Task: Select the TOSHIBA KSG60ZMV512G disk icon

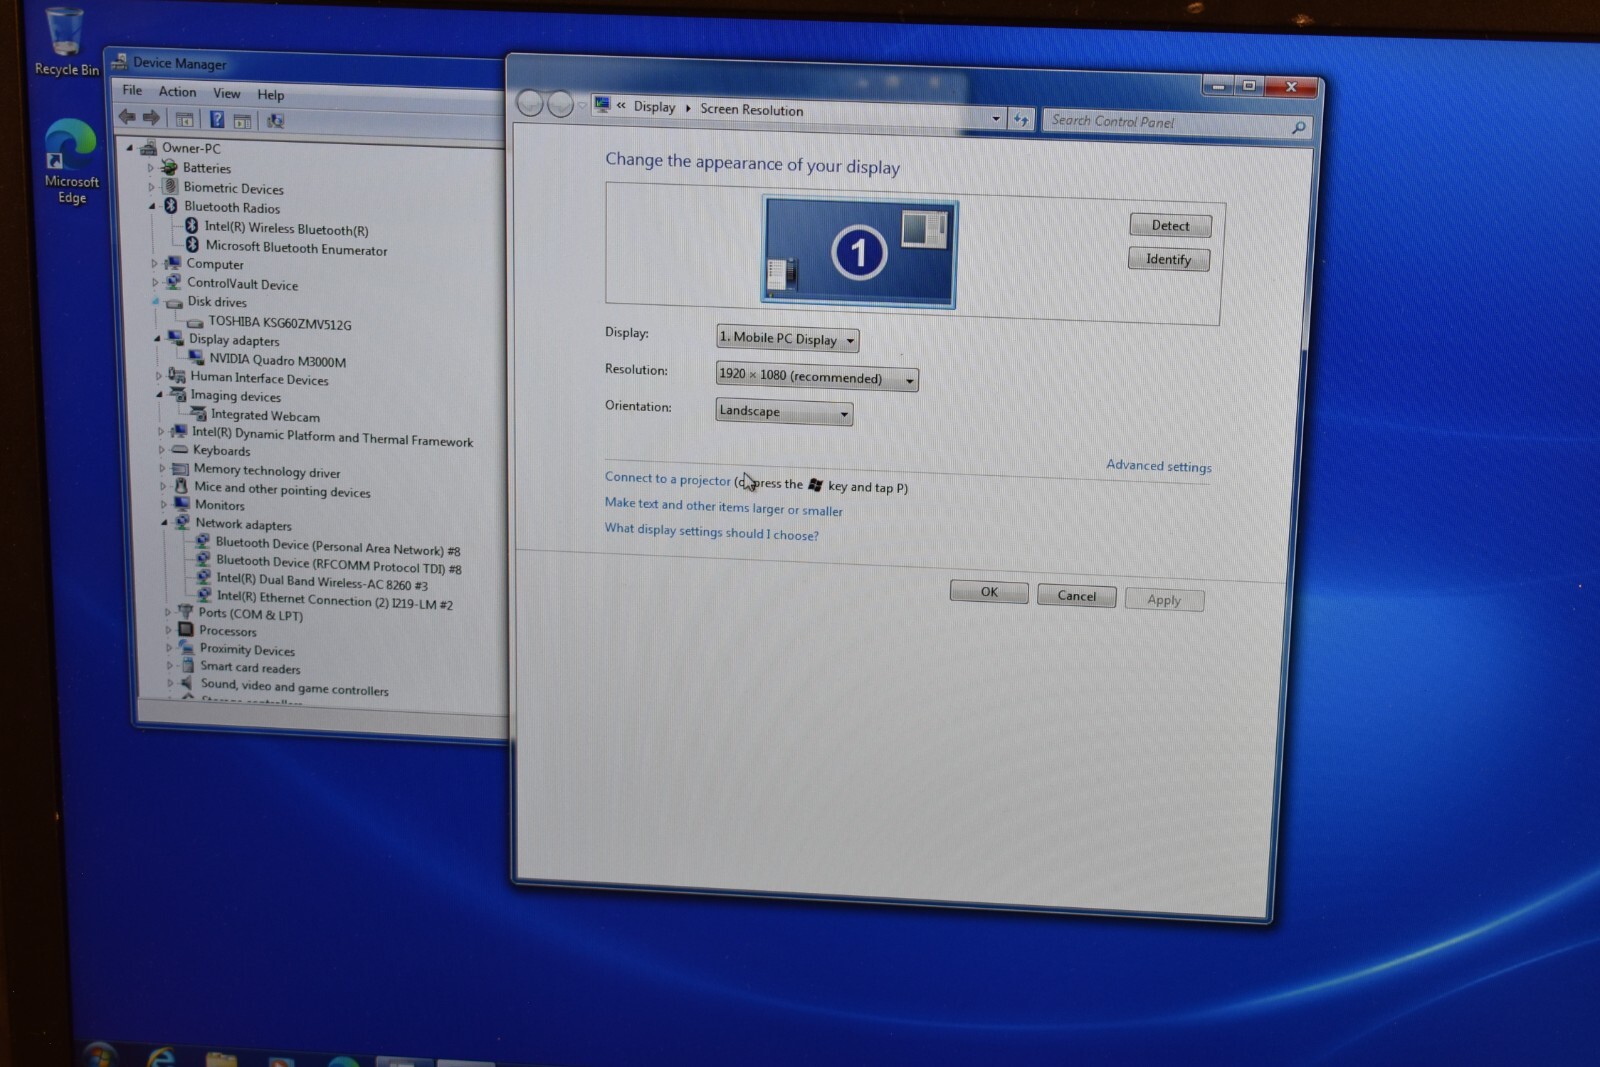Action: coord(195,322)
